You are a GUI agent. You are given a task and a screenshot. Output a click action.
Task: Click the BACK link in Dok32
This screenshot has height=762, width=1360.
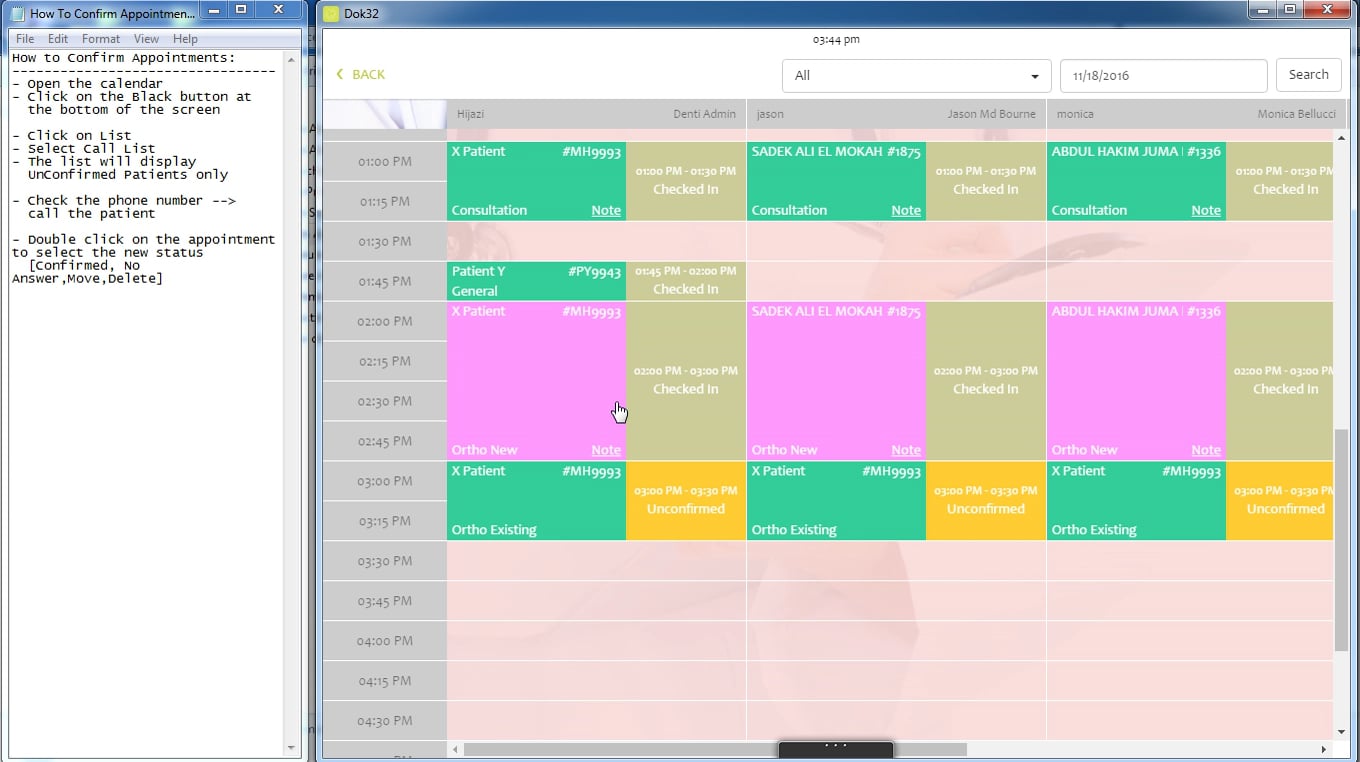[x=361, y=75]
